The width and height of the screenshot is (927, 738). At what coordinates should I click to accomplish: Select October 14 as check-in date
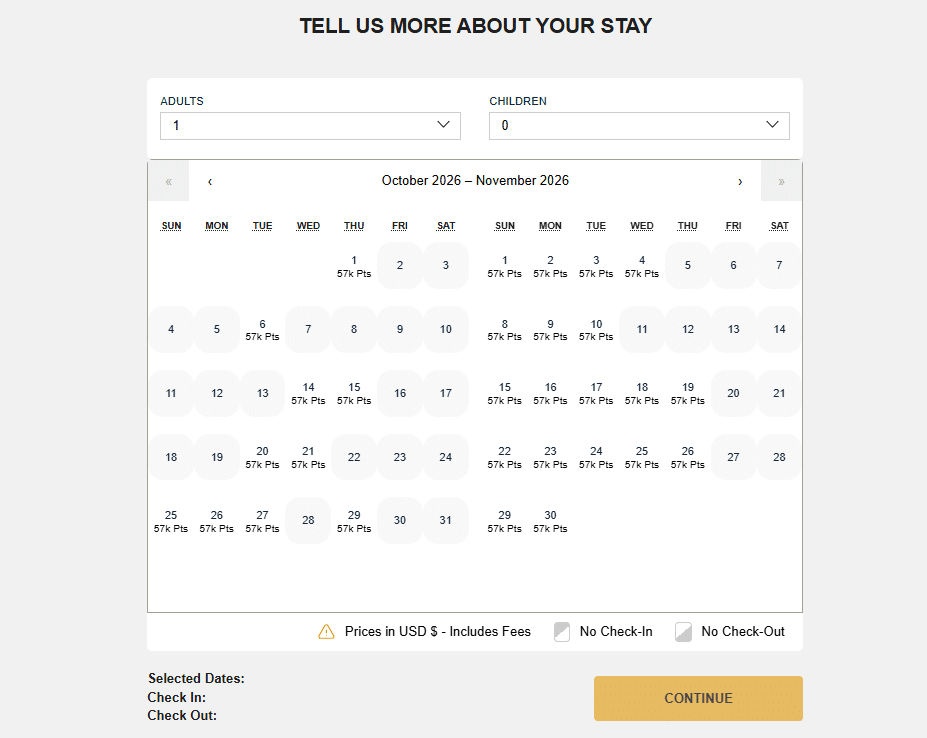point(308,393)
